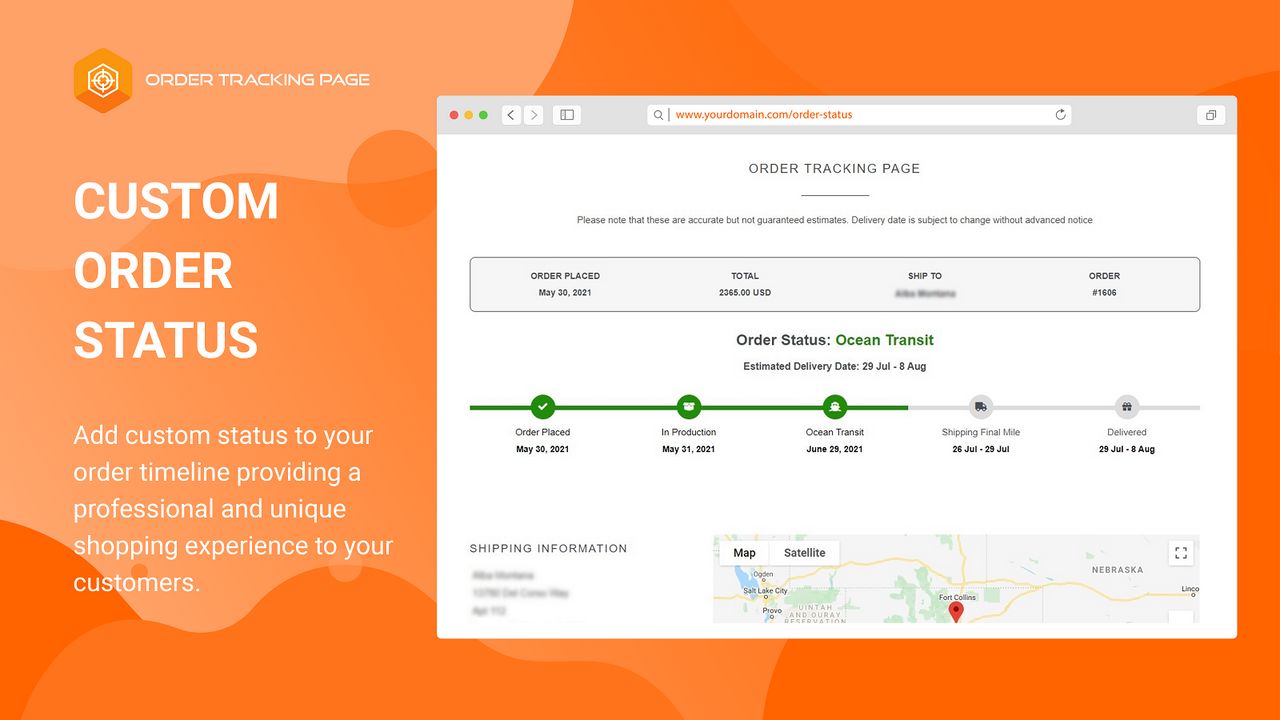Click the CUSTOM ORDER STATUS headline

(176, 271)
